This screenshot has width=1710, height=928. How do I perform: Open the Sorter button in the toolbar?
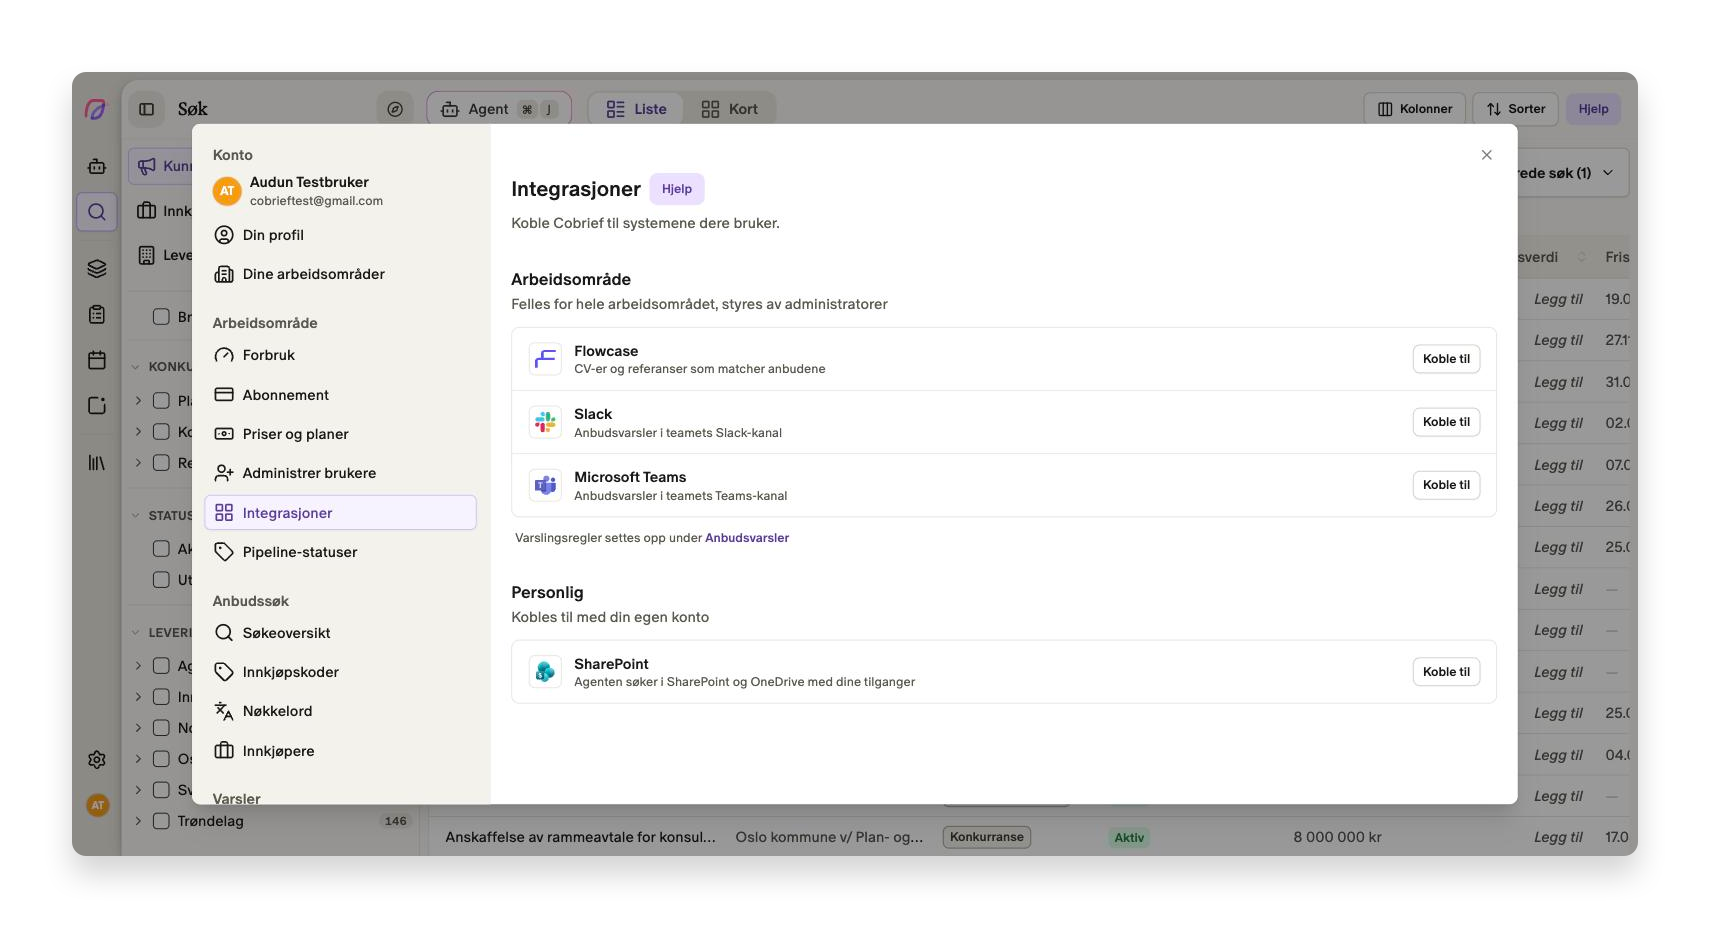(x=1516, y=109)
